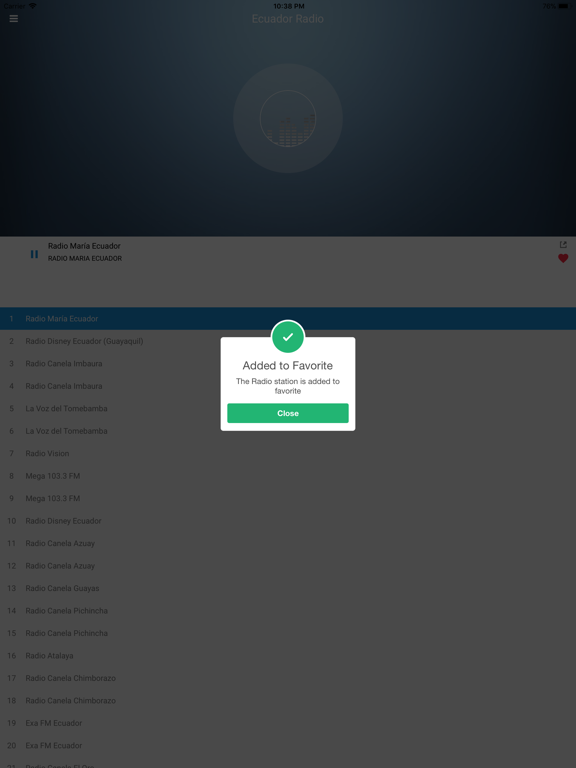Select station 20 Exa FM Ecuador
The height and width of the screenshot is (768, 576).
[x=288, y=745]
